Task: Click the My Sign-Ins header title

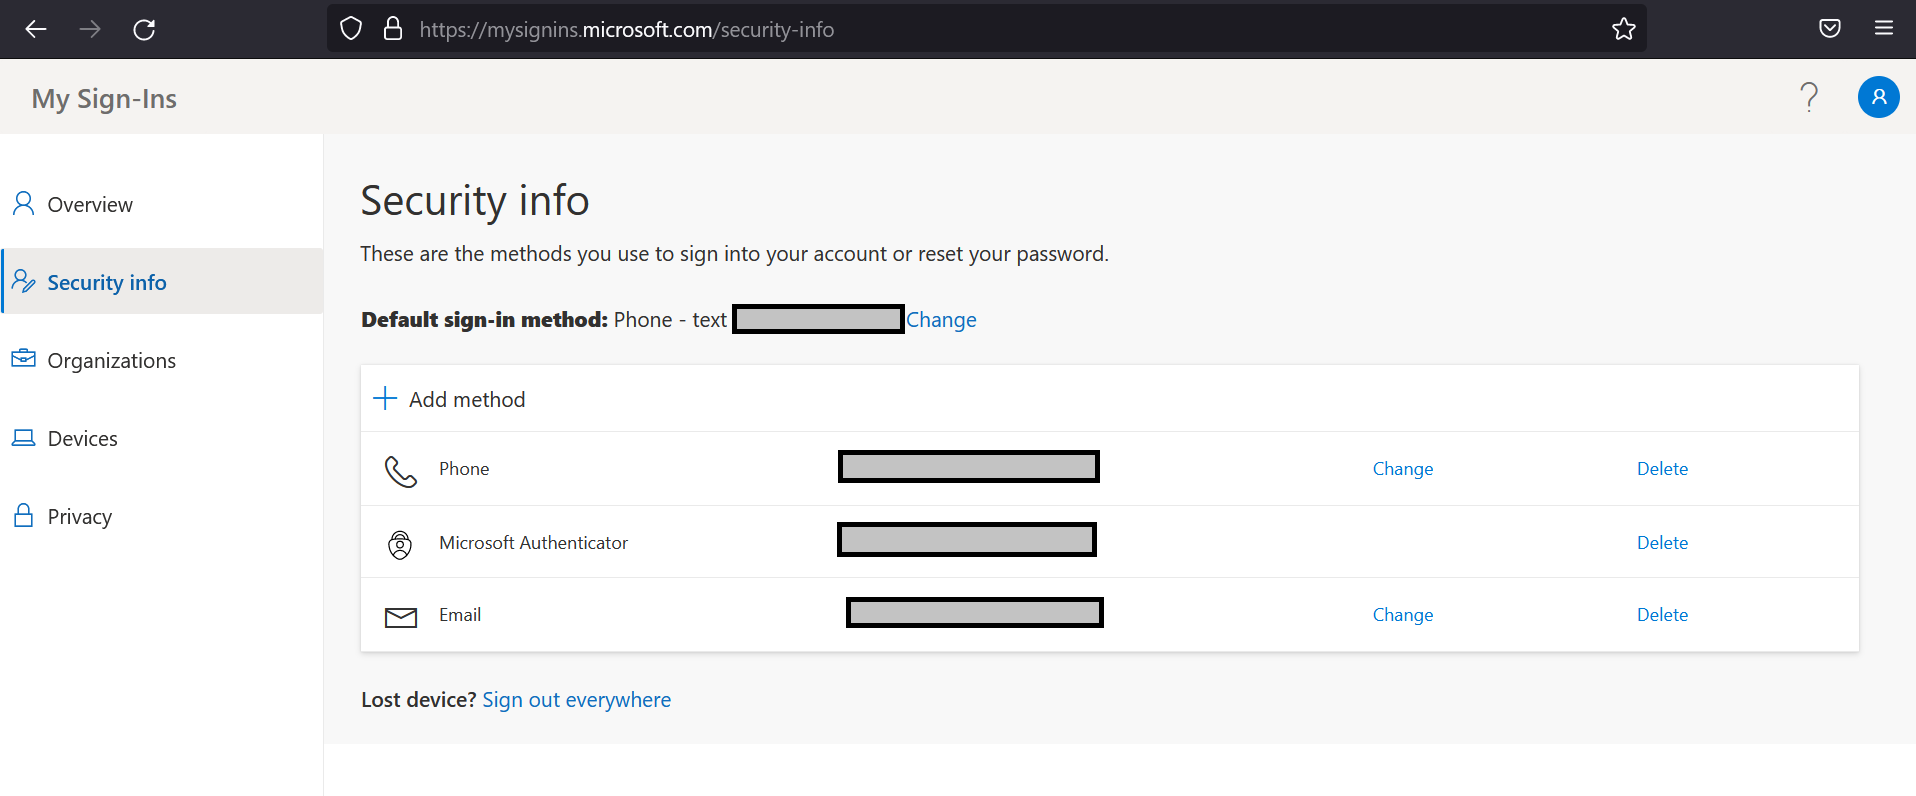Action: 104,98
